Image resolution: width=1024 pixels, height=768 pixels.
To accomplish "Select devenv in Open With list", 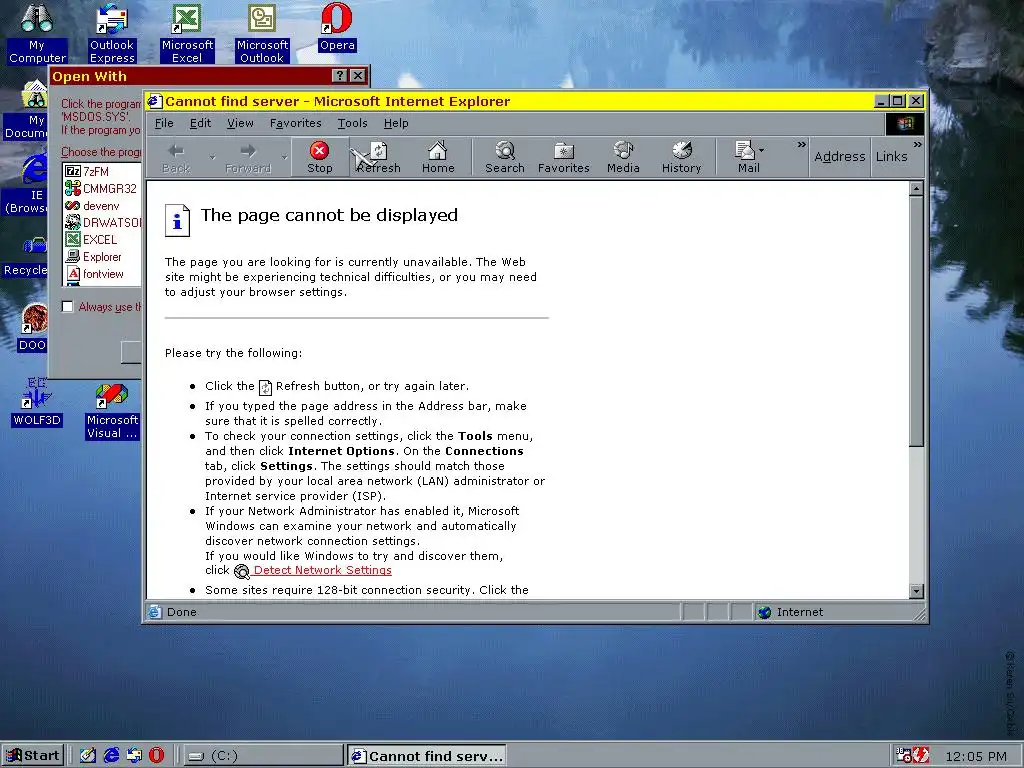I will (102, 206).
